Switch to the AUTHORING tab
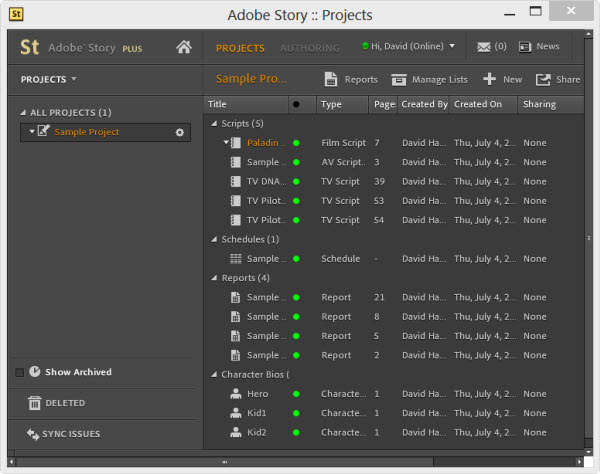 pos(310,48)
